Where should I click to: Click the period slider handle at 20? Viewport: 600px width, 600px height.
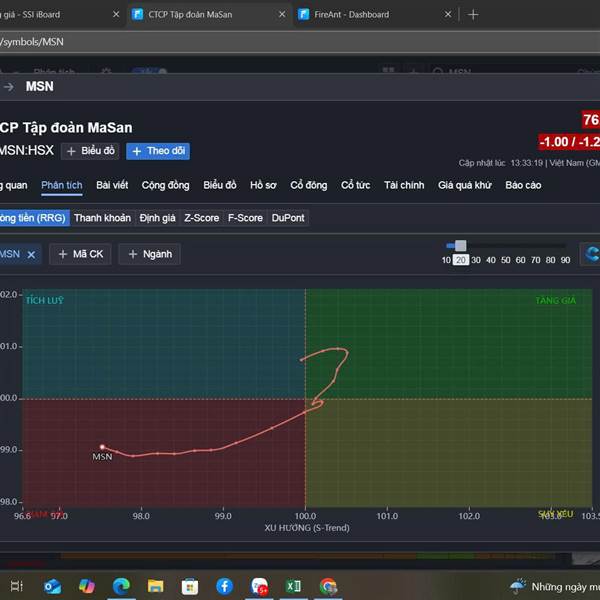click(460, 245)
